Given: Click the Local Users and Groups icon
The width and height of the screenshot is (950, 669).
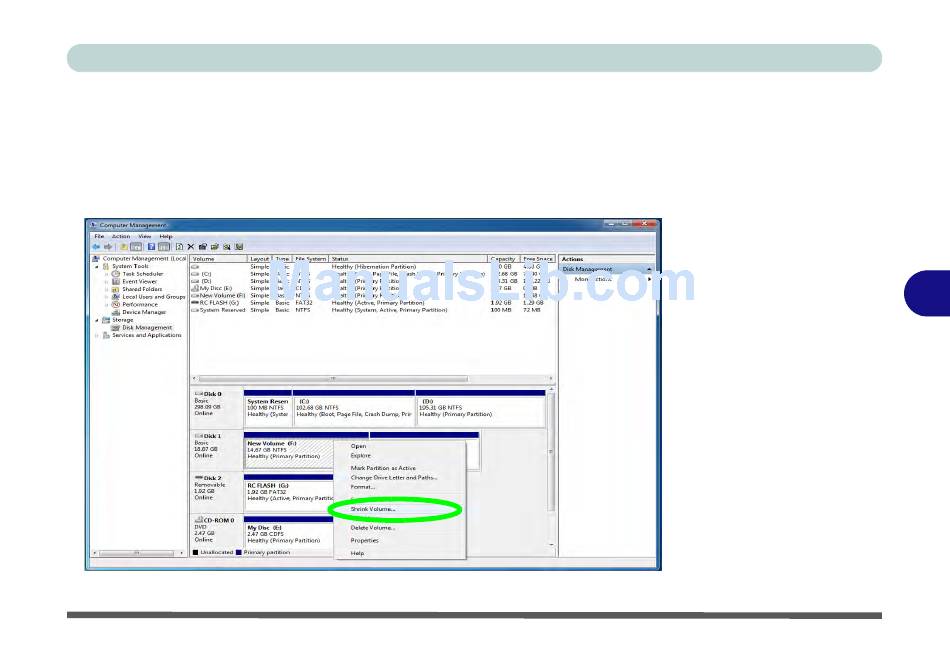Looking at the screenshot, I should click(x=116, y=297).
